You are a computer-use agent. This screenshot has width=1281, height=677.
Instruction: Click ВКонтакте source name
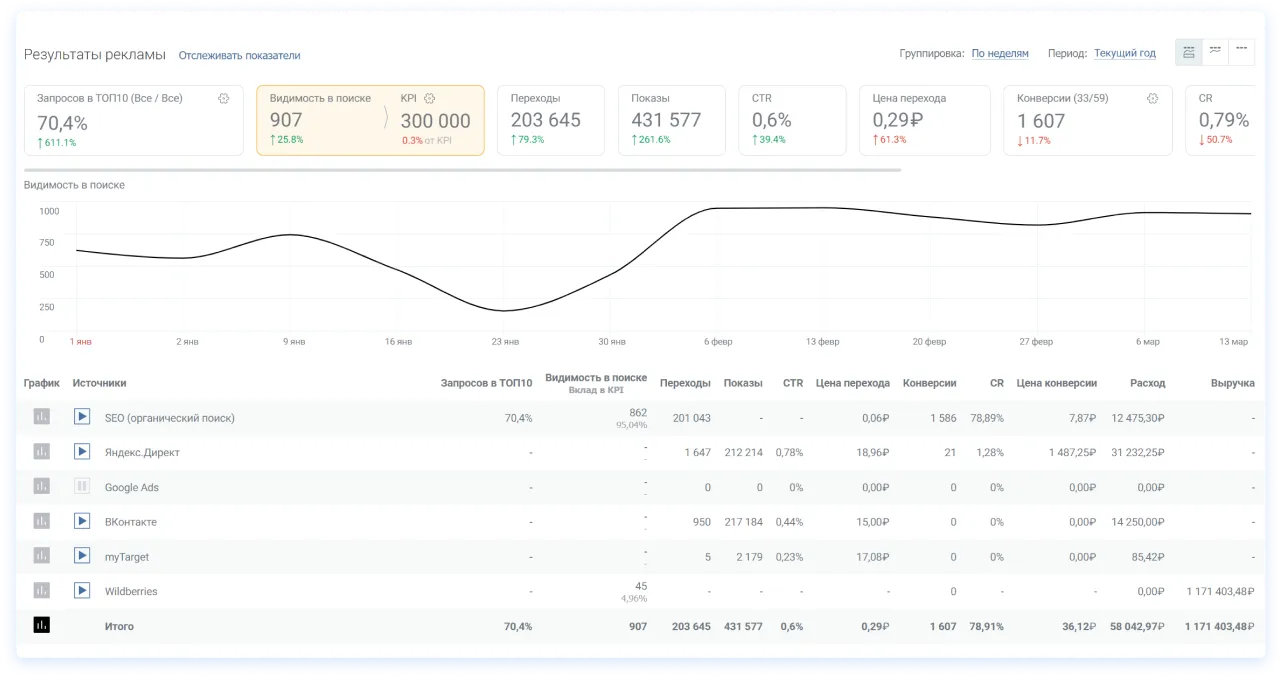(131, 522)
